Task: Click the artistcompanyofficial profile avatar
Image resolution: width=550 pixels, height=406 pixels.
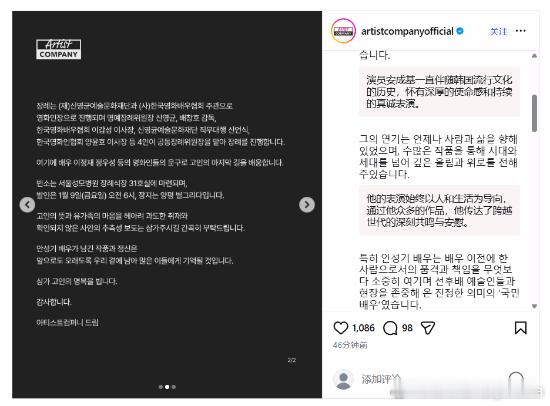Action: click(x=343, y=31)
